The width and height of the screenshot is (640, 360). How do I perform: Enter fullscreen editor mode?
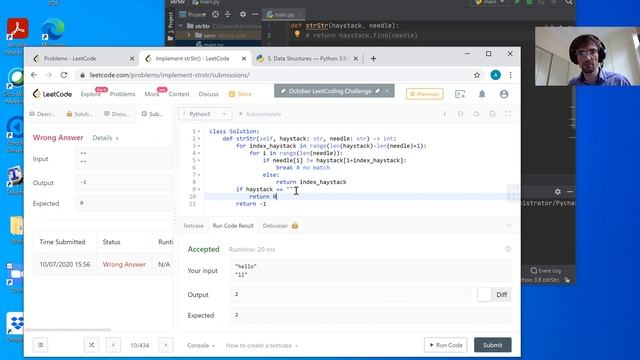[x=508, y=114]
